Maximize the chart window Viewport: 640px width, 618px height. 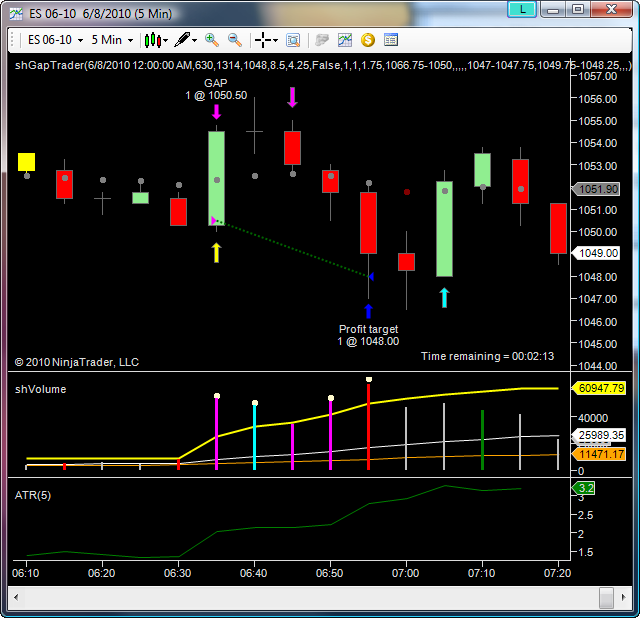(578, 9)
